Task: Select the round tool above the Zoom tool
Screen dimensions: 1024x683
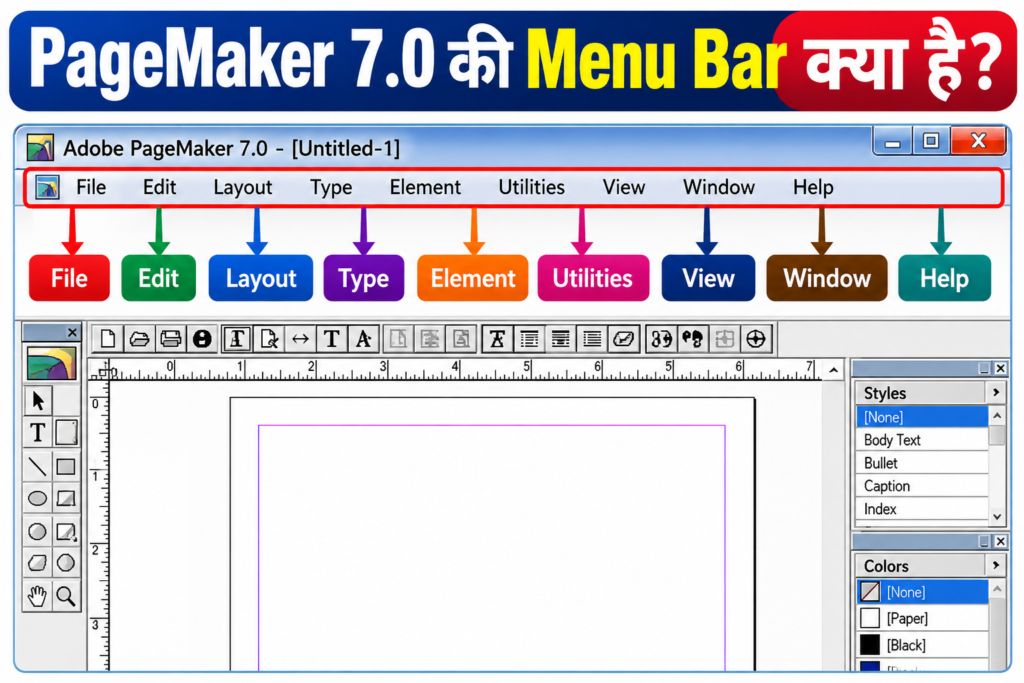Action: tap(66, 563)
